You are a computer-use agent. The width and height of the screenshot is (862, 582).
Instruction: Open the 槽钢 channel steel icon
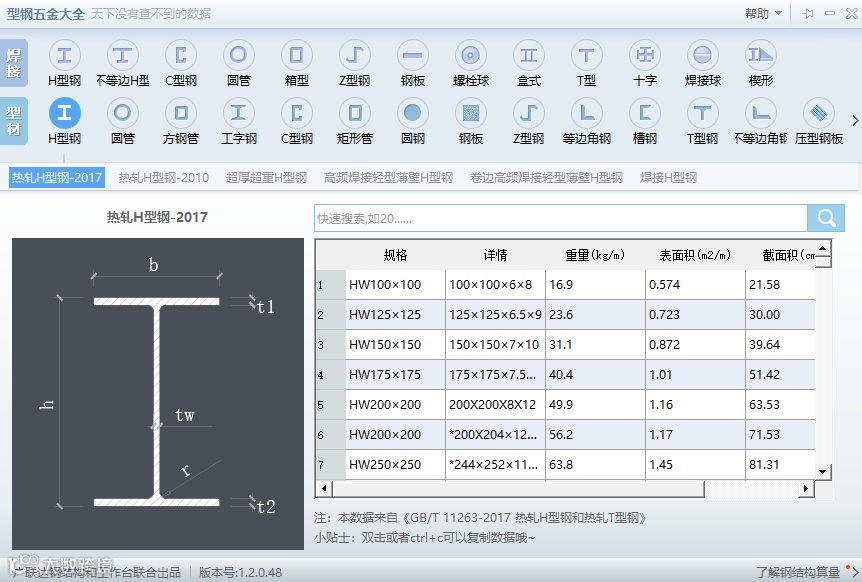coord(644,113)
